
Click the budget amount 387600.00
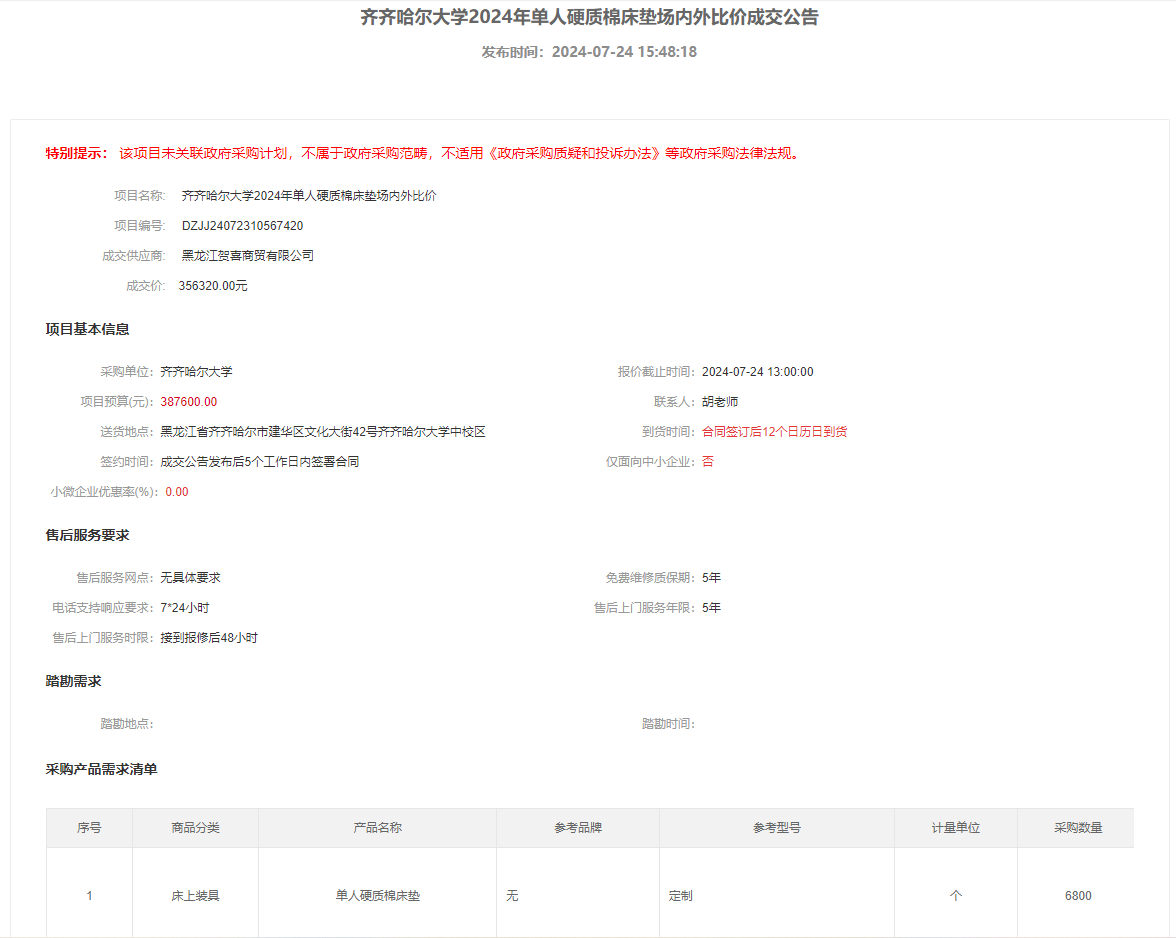[x=189, y=402]
